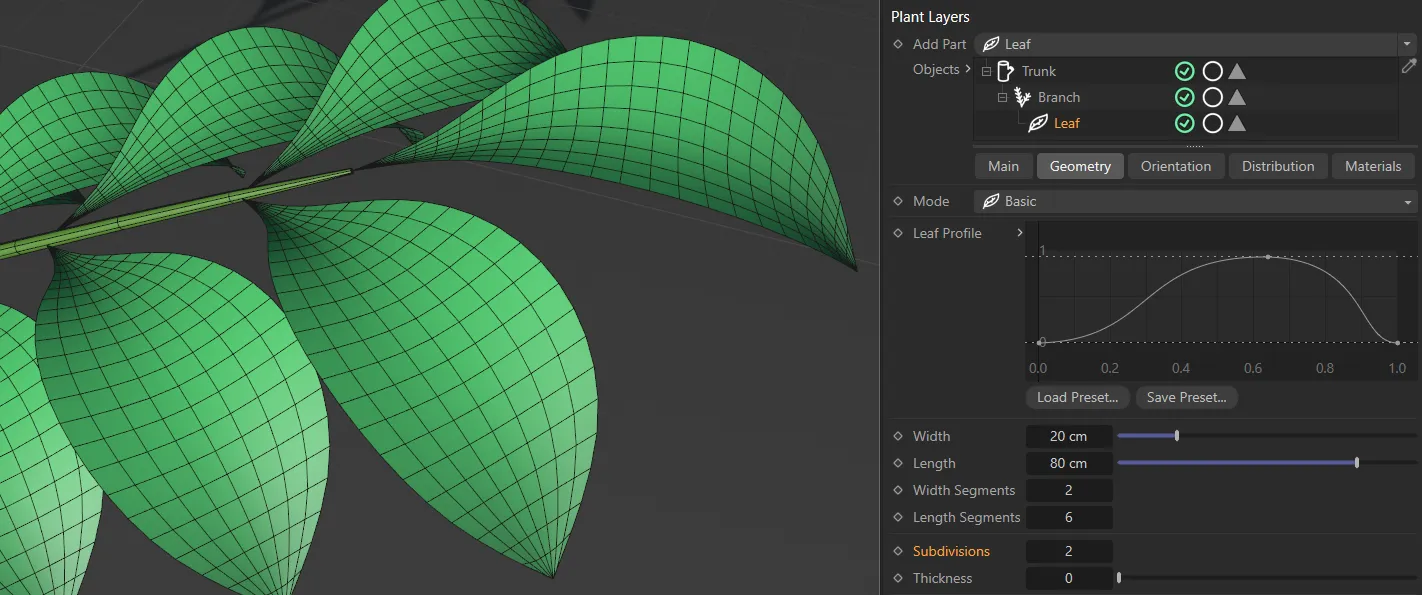Switch to the Orientation tab
This screenshot has width=1422, height=595.
pyautogui.click(x=1176, y=165)
